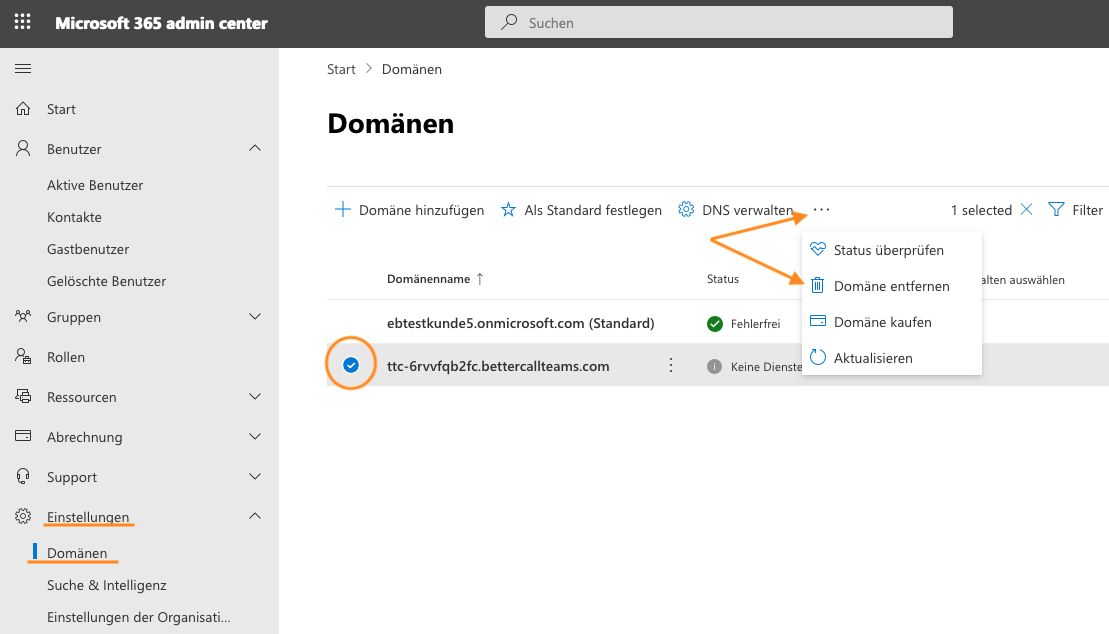Click the Gruppen people icon
Screen dimensions: 1109x634
(x=23, y=316)
